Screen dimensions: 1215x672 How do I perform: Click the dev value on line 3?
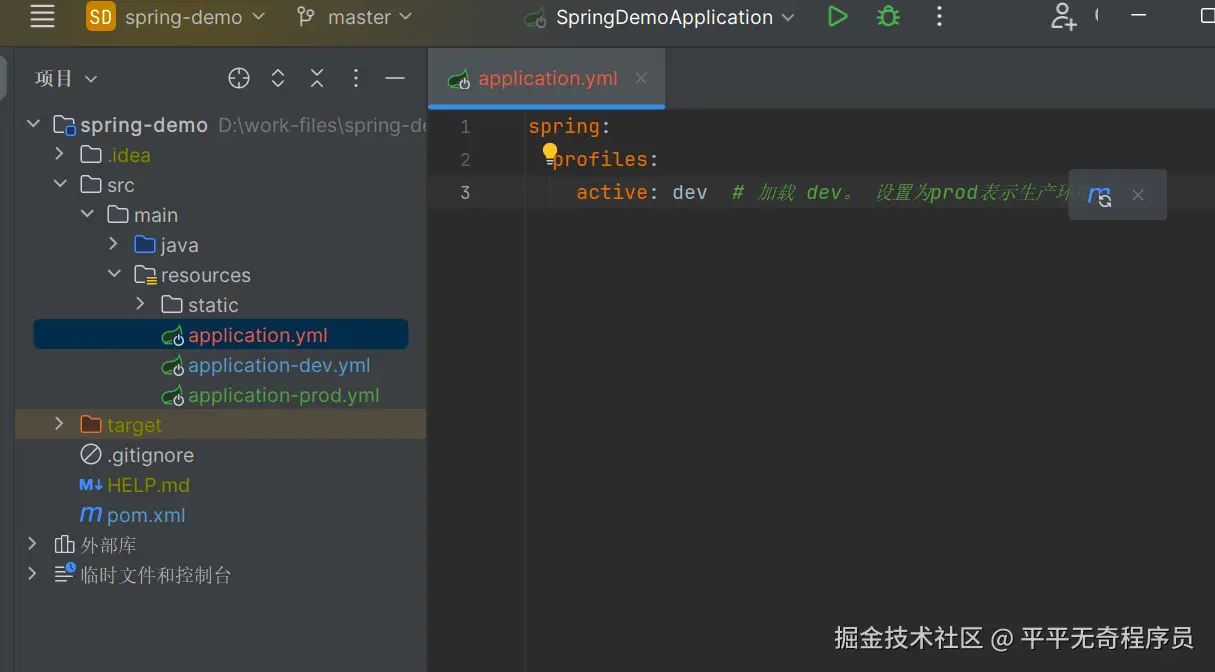pos(690,192)
